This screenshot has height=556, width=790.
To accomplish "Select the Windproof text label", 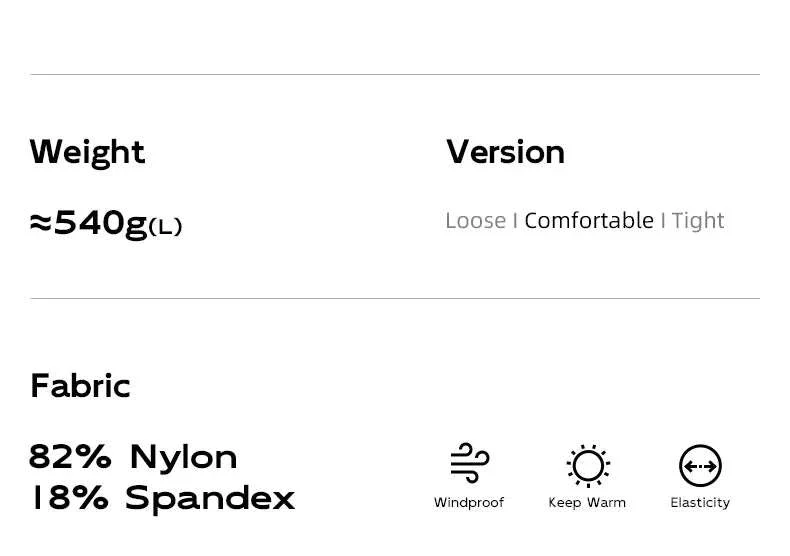I will 469,503.
